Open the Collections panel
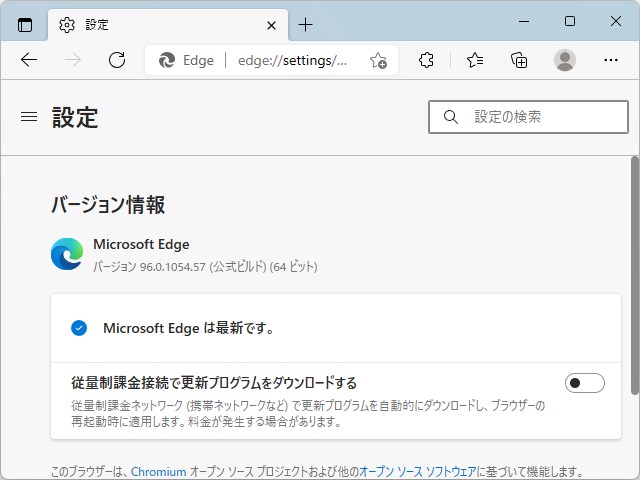This screenshot has height=480, width=640. tap(519, 60)
